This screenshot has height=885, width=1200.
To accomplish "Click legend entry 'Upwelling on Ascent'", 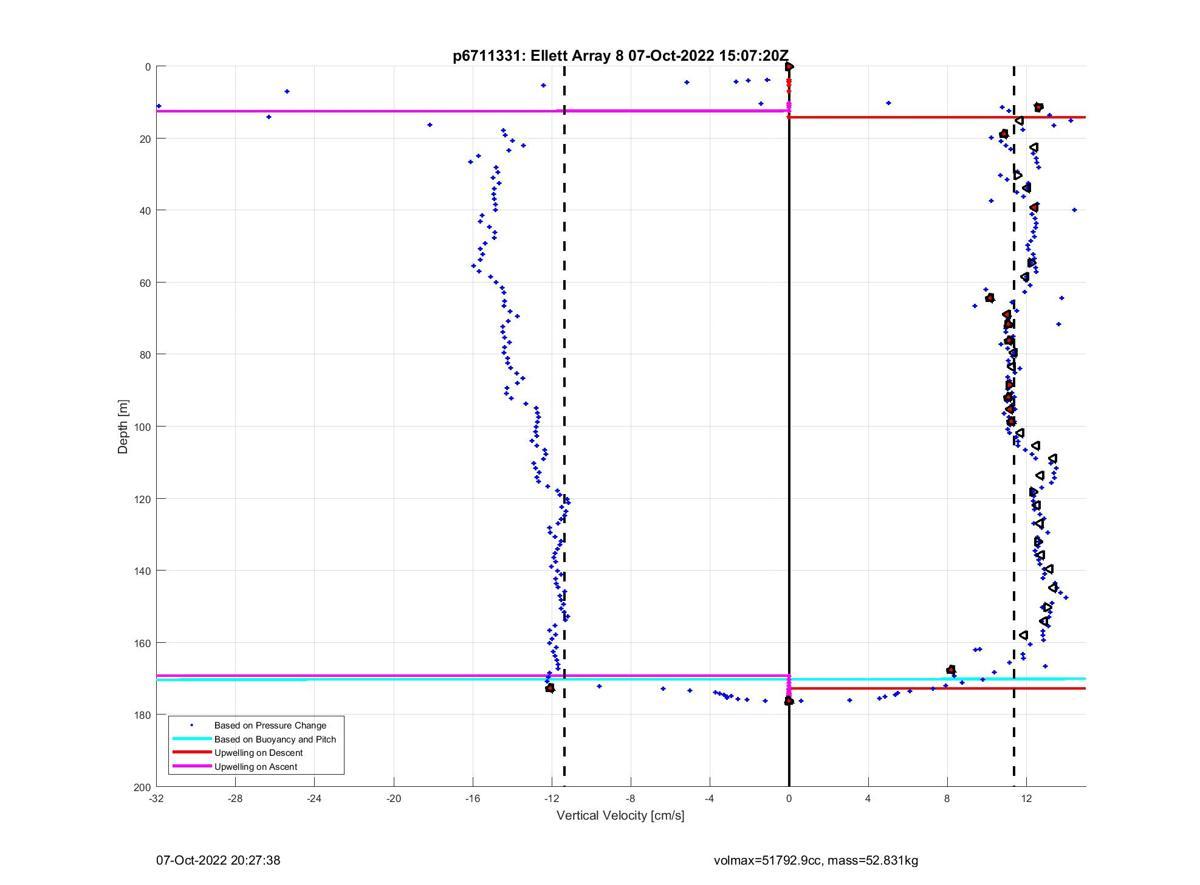I will pos(255,767).
